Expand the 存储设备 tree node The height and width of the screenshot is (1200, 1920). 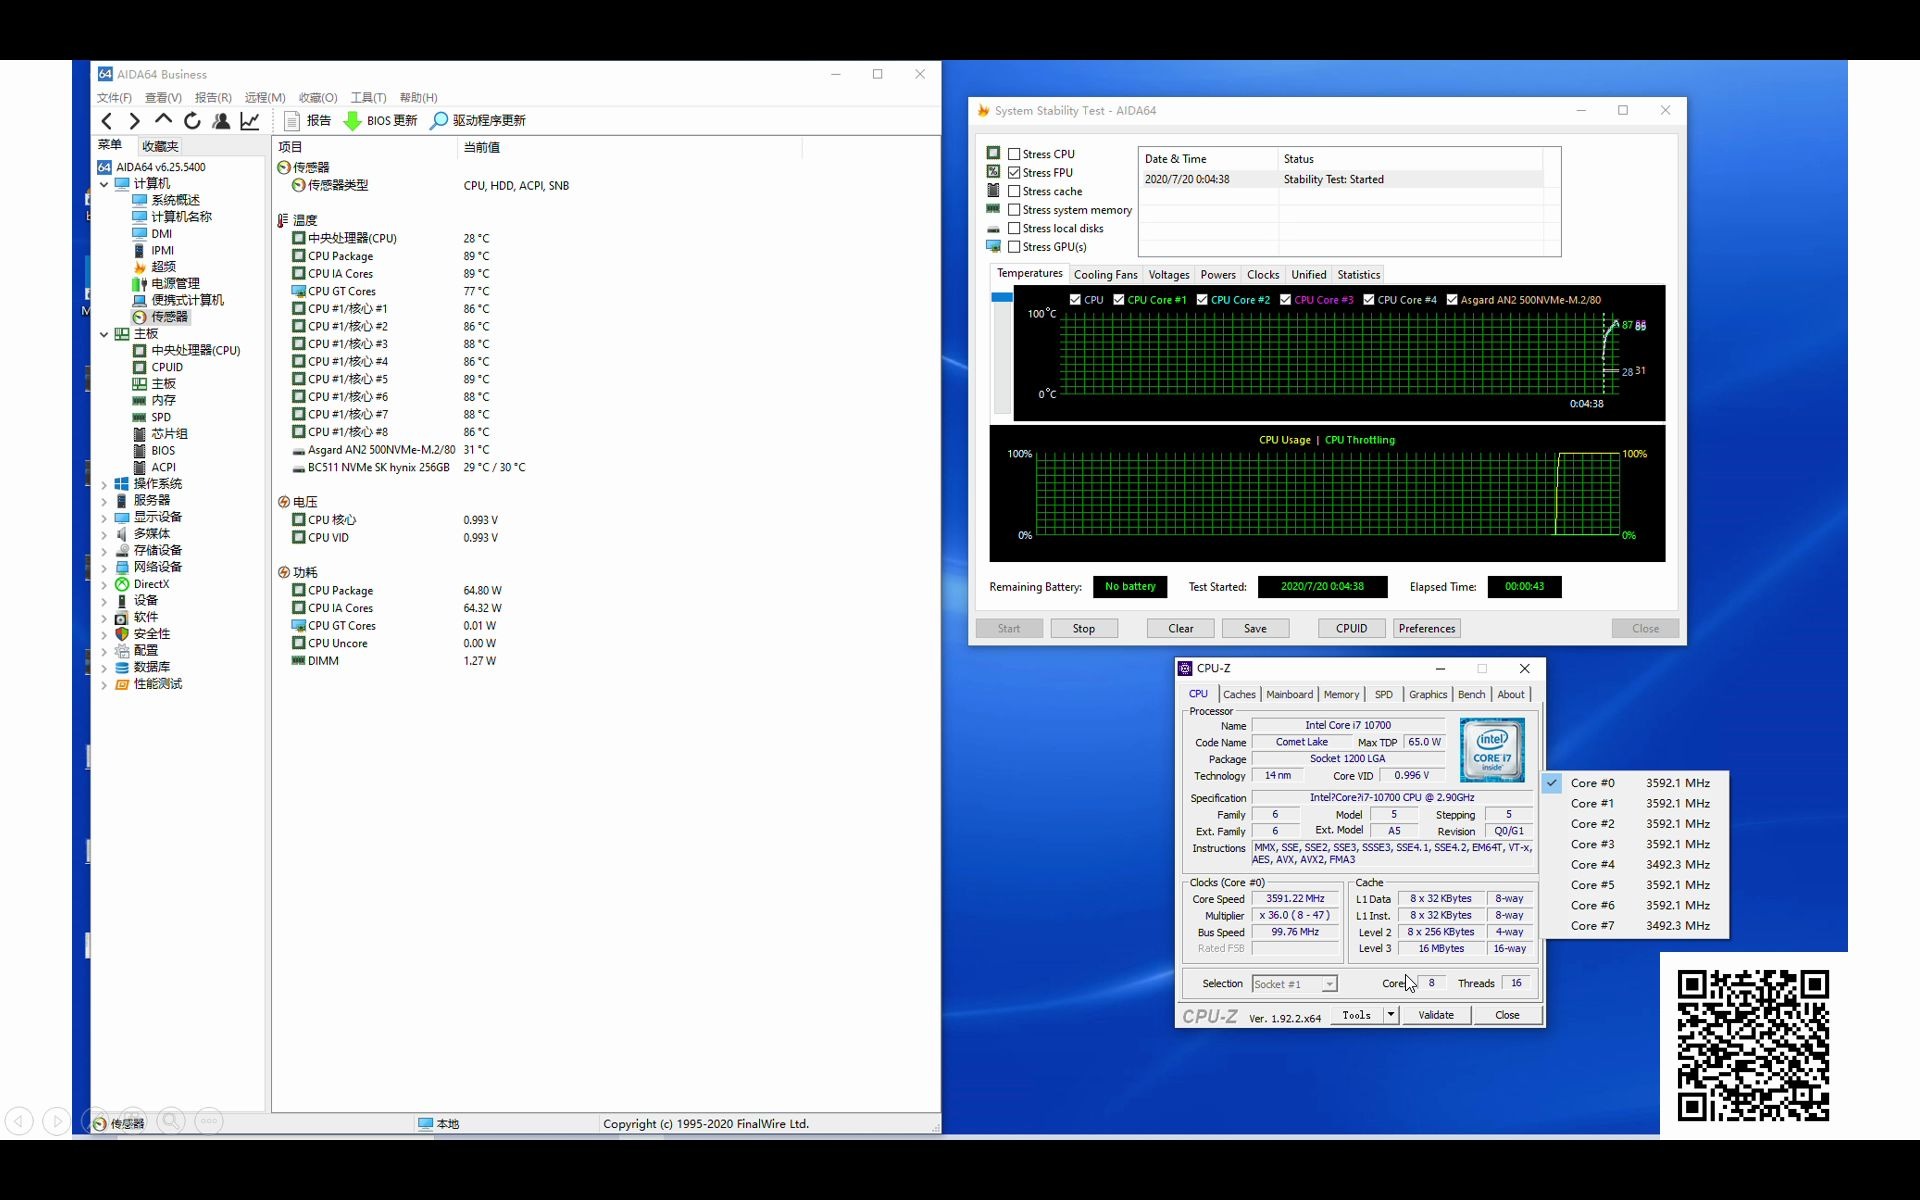104,551
